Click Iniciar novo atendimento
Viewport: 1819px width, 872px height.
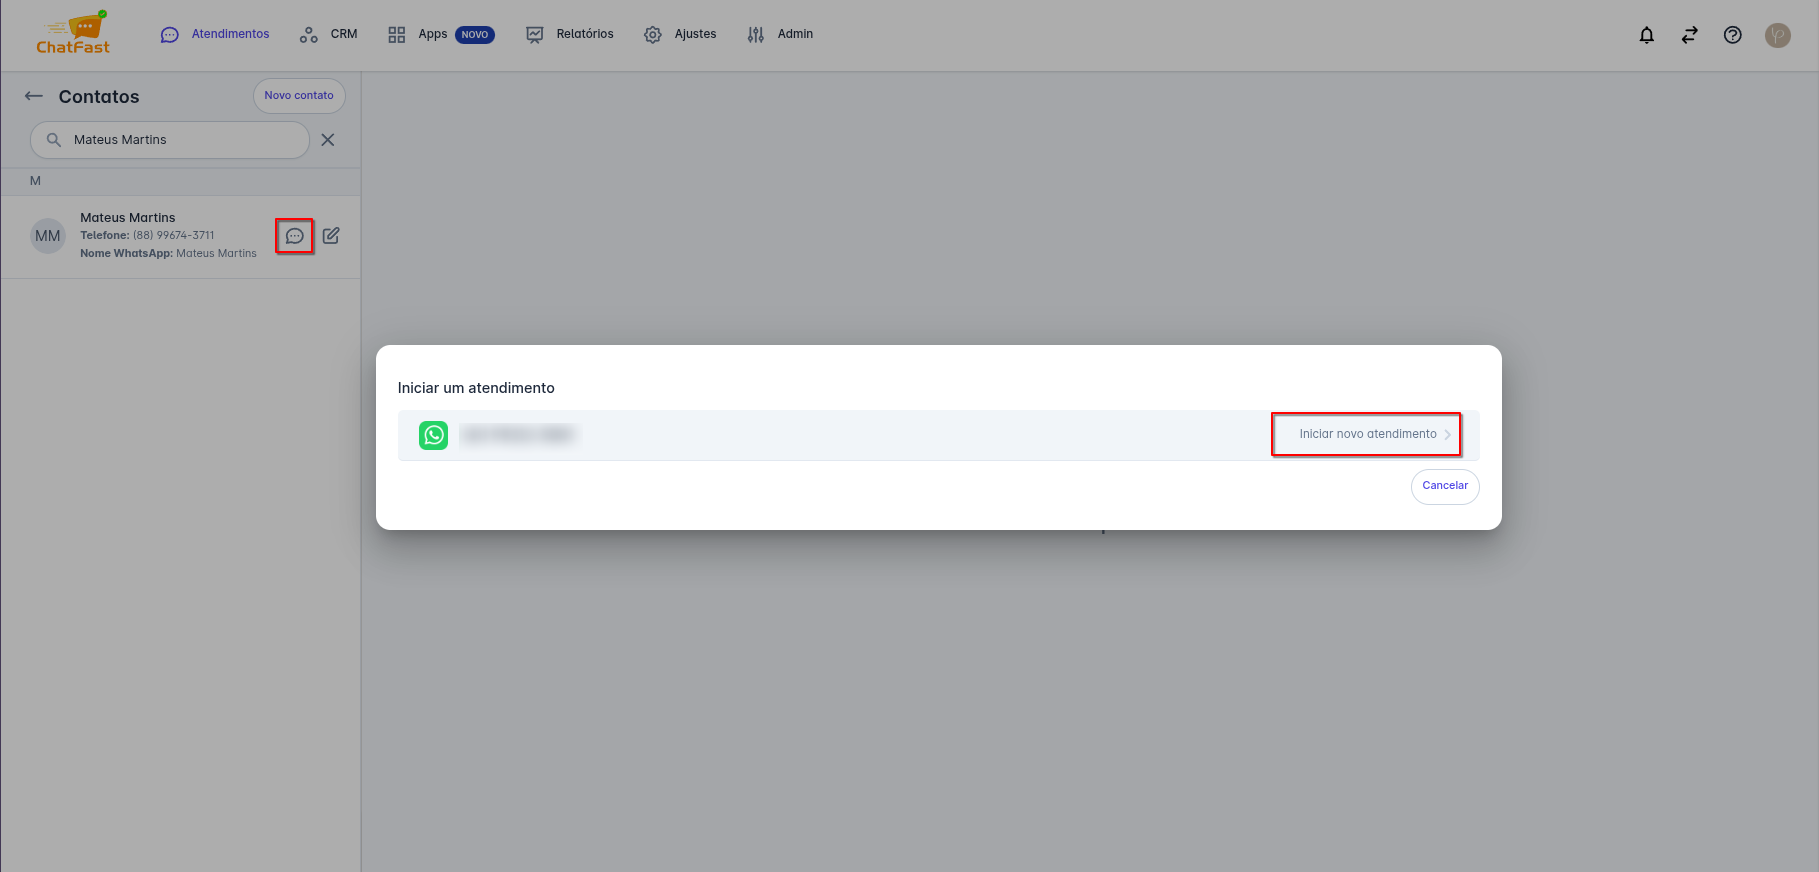tap(1366, 434)
